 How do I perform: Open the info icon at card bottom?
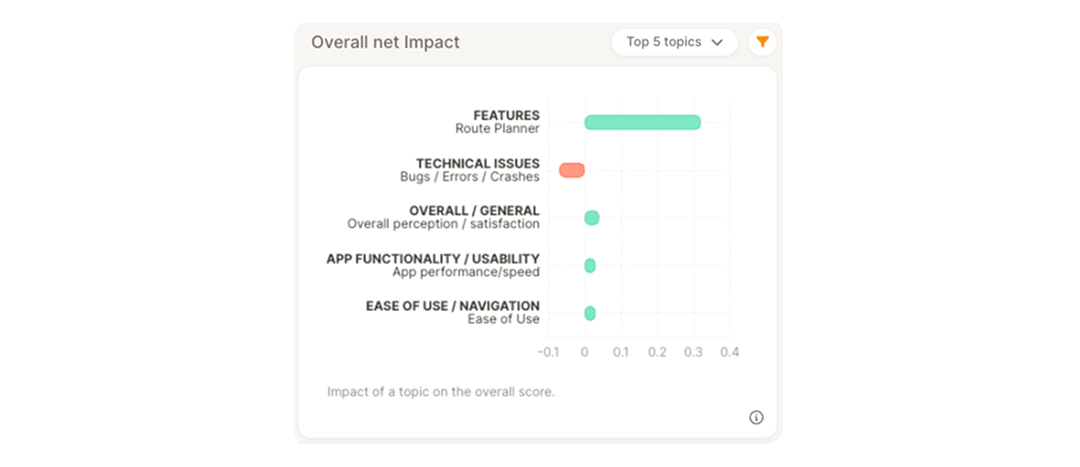pyautogui.click(x=756, y=417)
